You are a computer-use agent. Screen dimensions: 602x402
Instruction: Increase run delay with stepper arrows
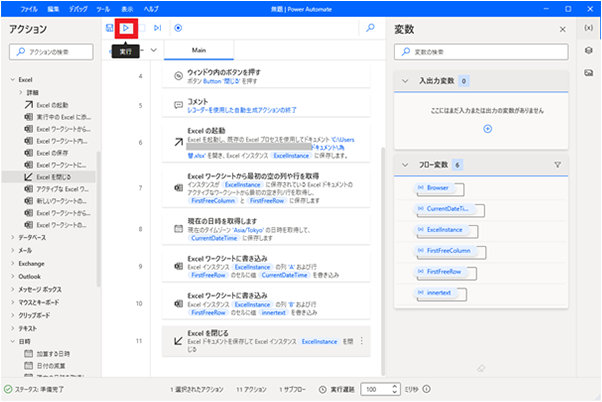(395, 386)
